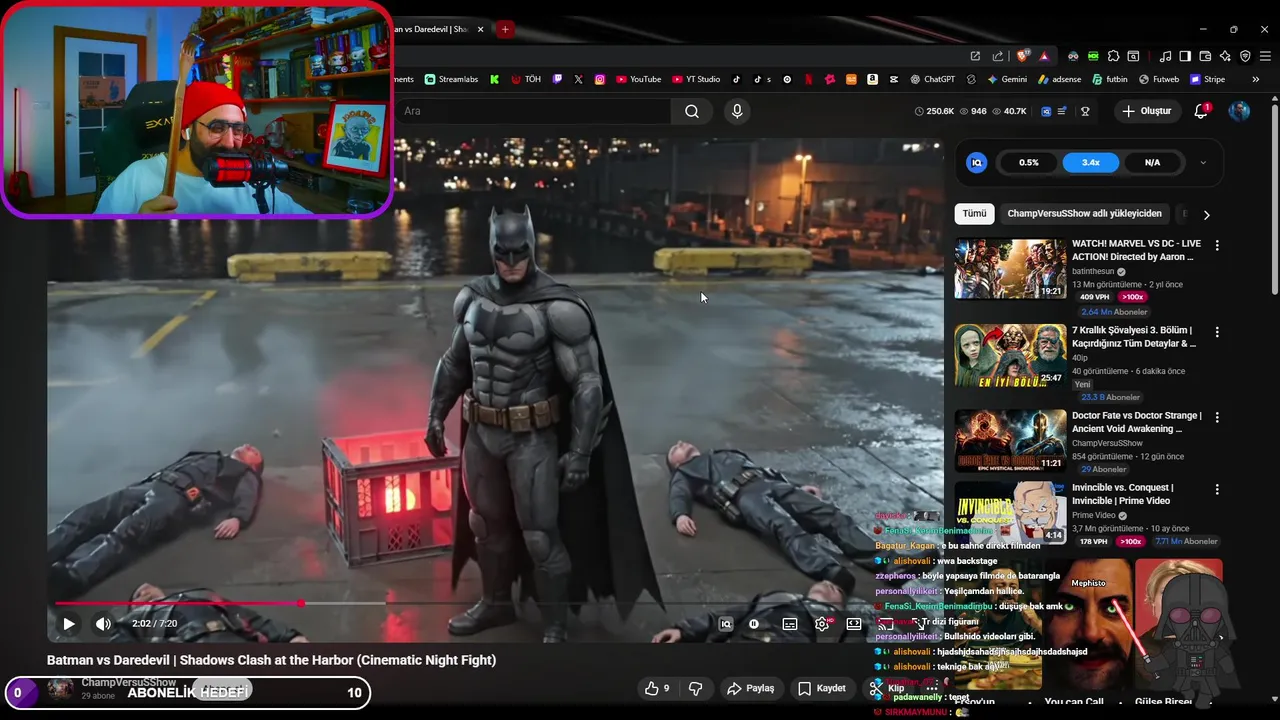The height and width of the screenshot is (720, 1280).
Task: Toggle the autoplay switch in player
Action: (x=754, y=624)
